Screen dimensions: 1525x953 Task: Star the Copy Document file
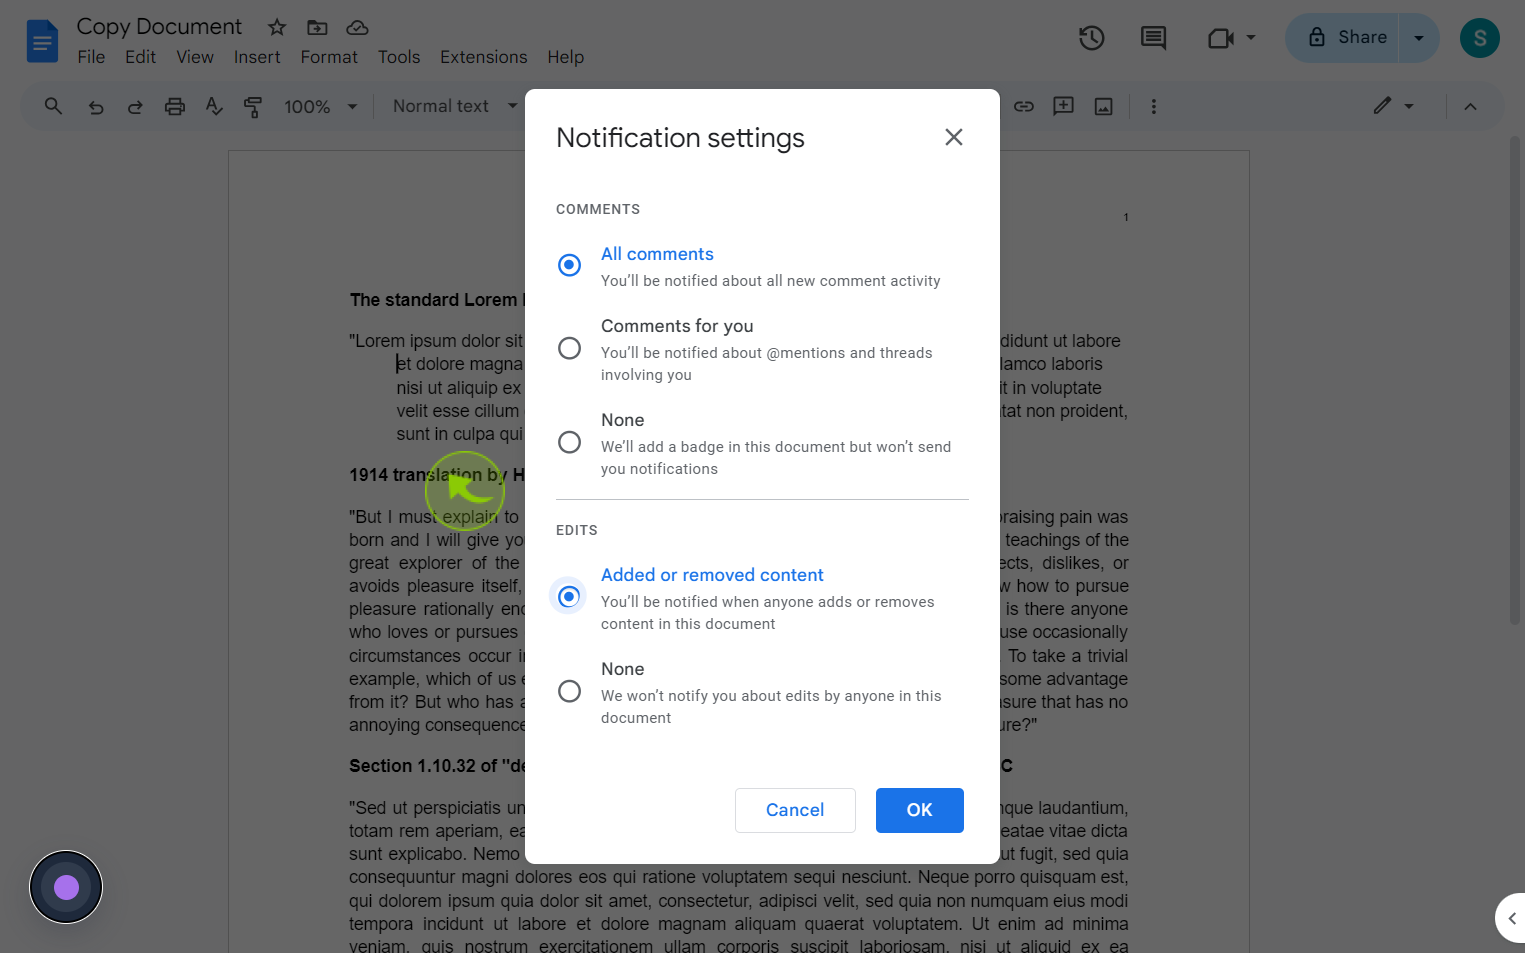(277, 27)
